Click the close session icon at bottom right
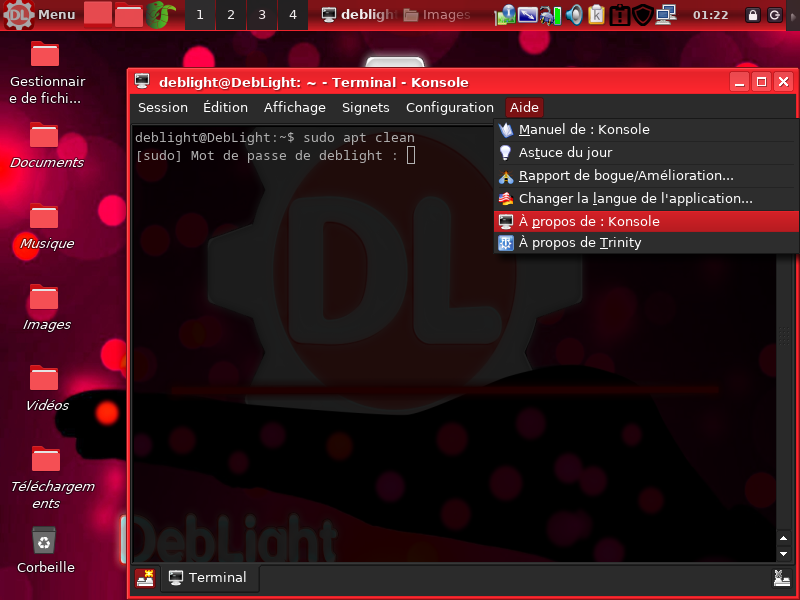The width and height of the screenshot is (800, 600). 781,578
